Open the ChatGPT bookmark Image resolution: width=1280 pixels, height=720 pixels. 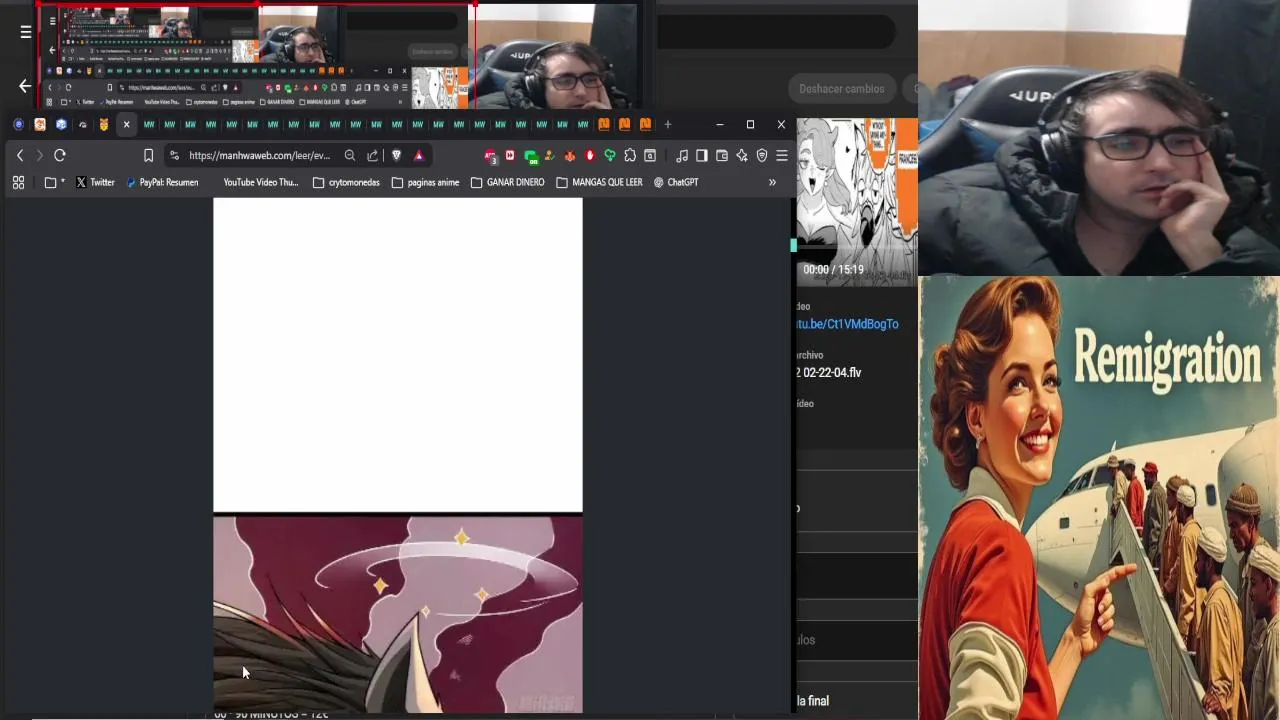point(676,182)
